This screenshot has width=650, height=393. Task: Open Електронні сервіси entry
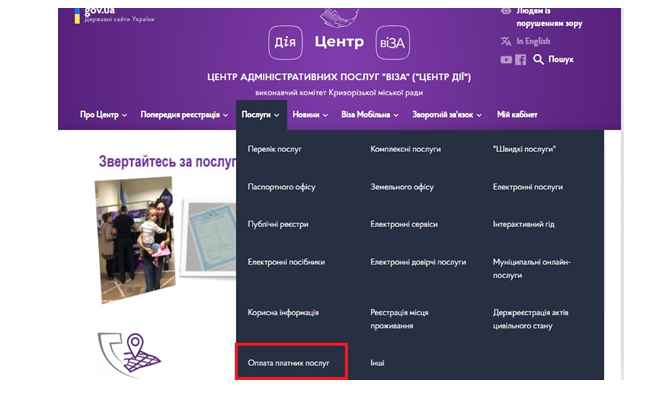point(404,224)
